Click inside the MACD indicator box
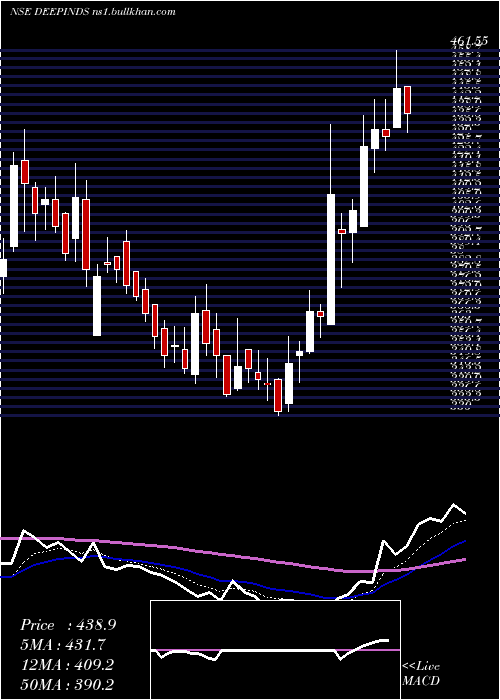 (x=275, y=650)
